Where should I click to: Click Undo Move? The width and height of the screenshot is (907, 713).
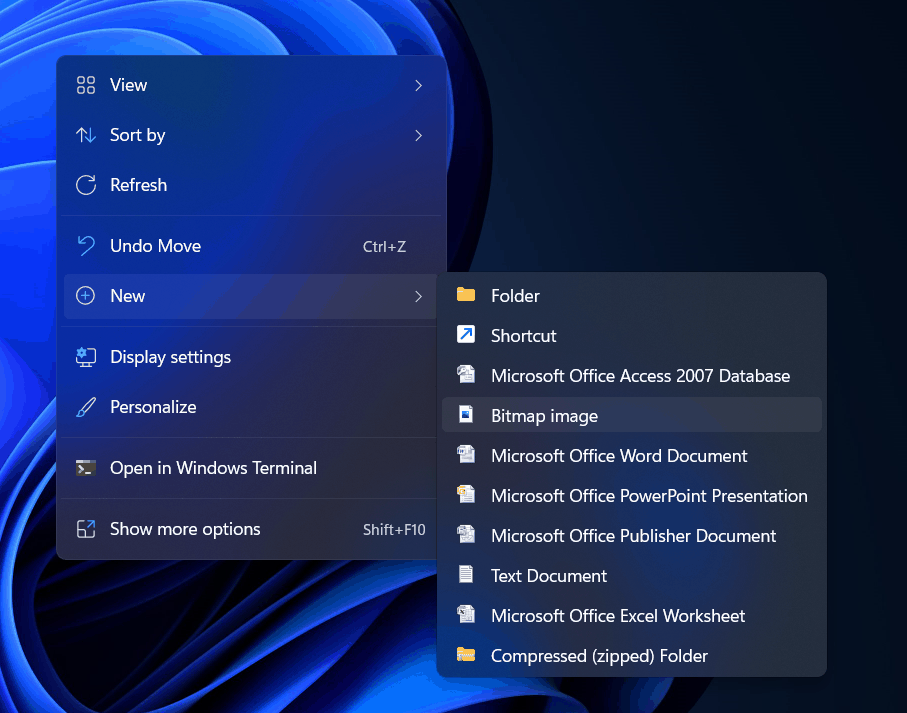155,245
